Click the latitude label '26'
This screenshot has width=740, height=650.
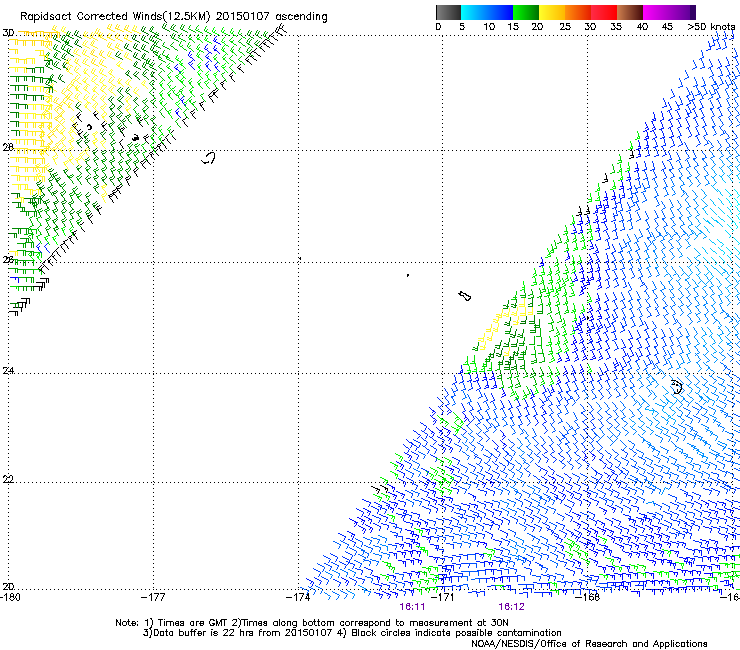(8, 260)
